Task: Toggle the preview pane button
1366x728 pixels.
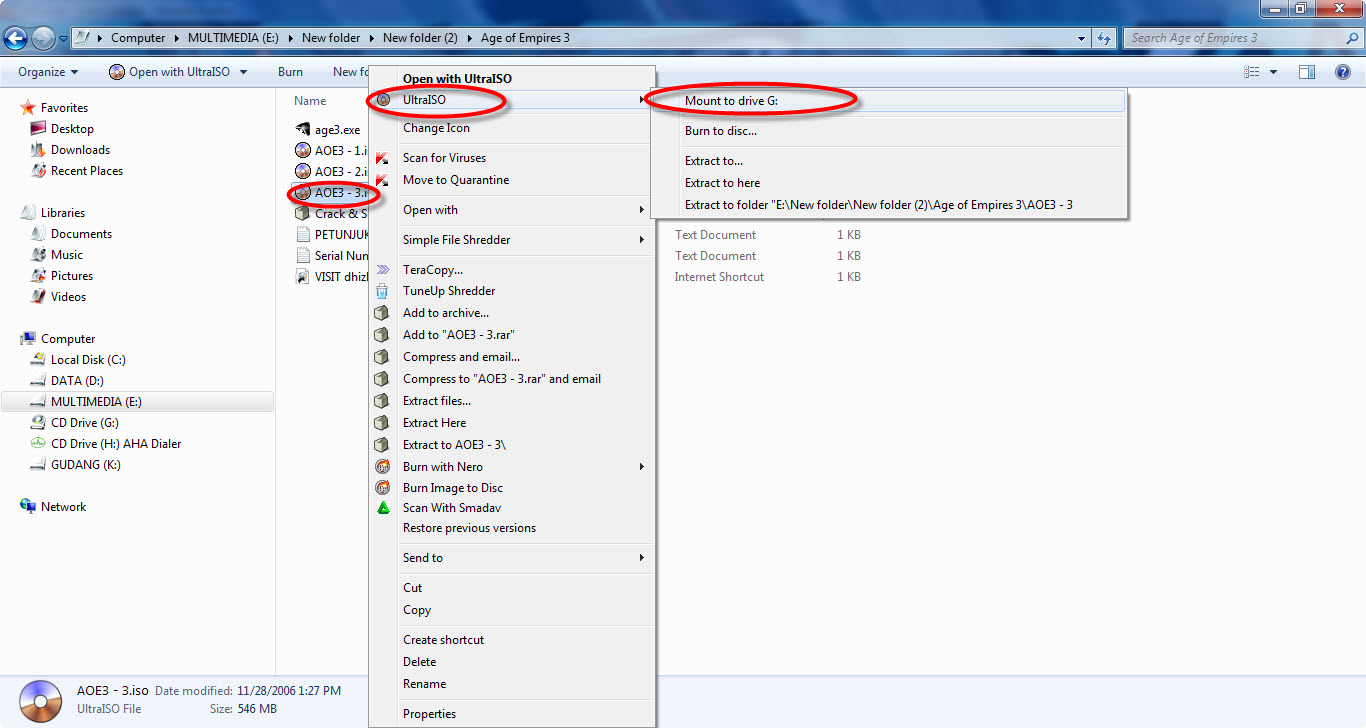Action: pyautogui.click(x=1306, y=72)
